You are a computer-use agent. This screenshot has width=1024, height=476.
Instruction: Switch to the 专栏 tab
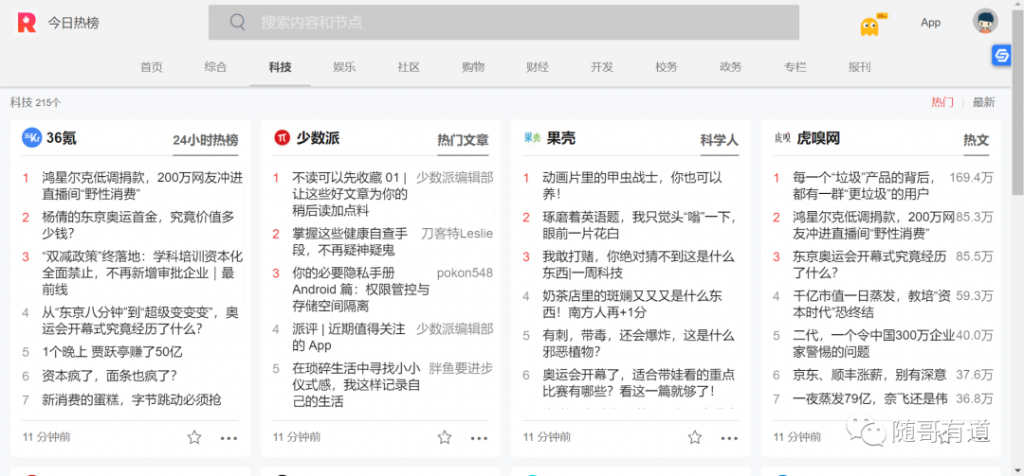795,67
